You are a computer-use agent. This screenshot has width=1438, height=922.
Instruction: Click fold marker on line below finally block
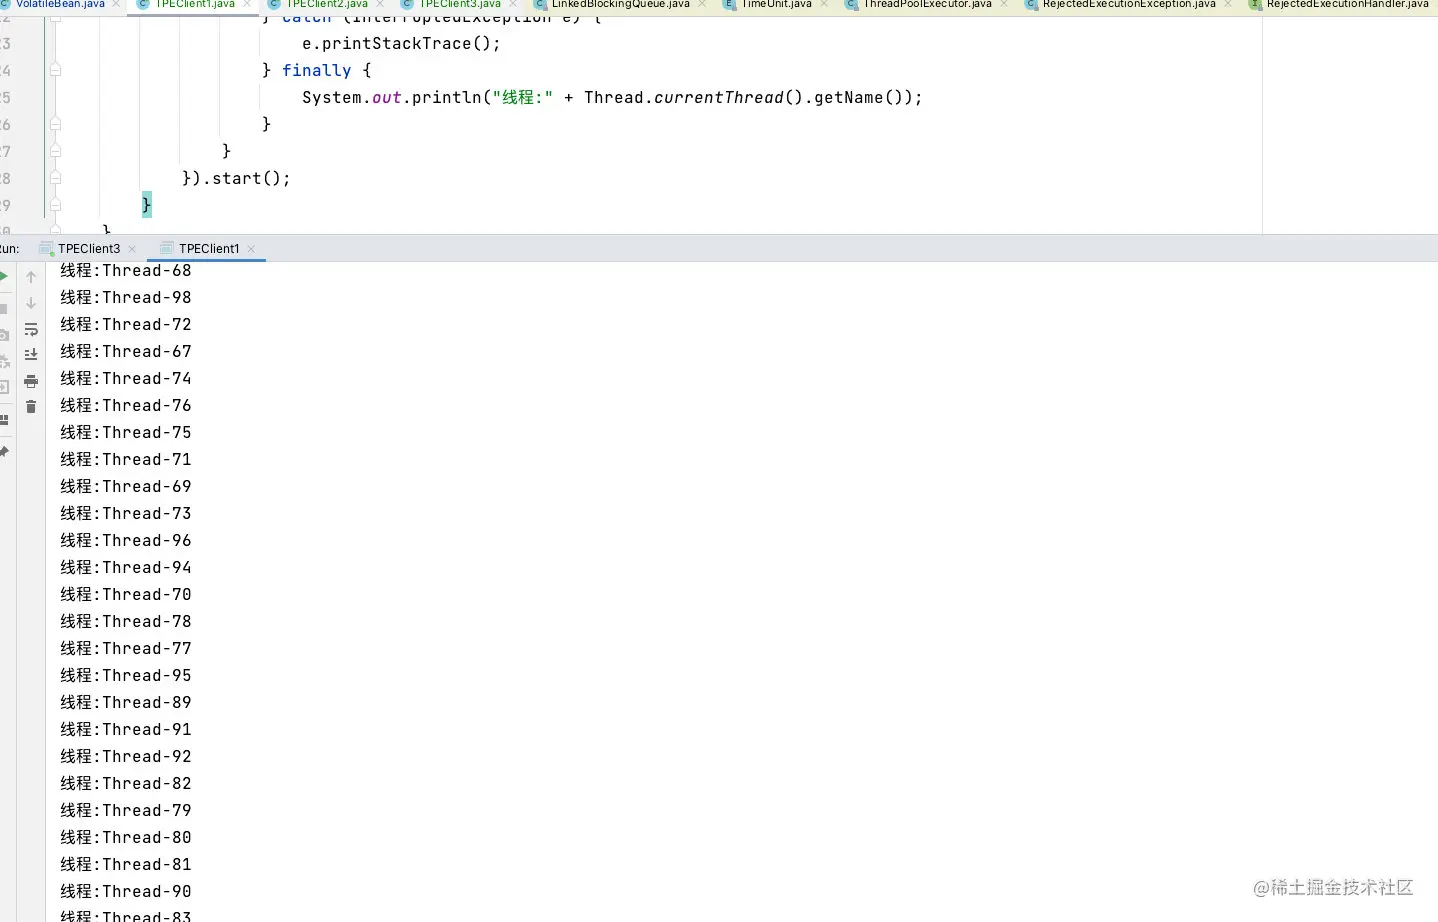tap(55, 151)
